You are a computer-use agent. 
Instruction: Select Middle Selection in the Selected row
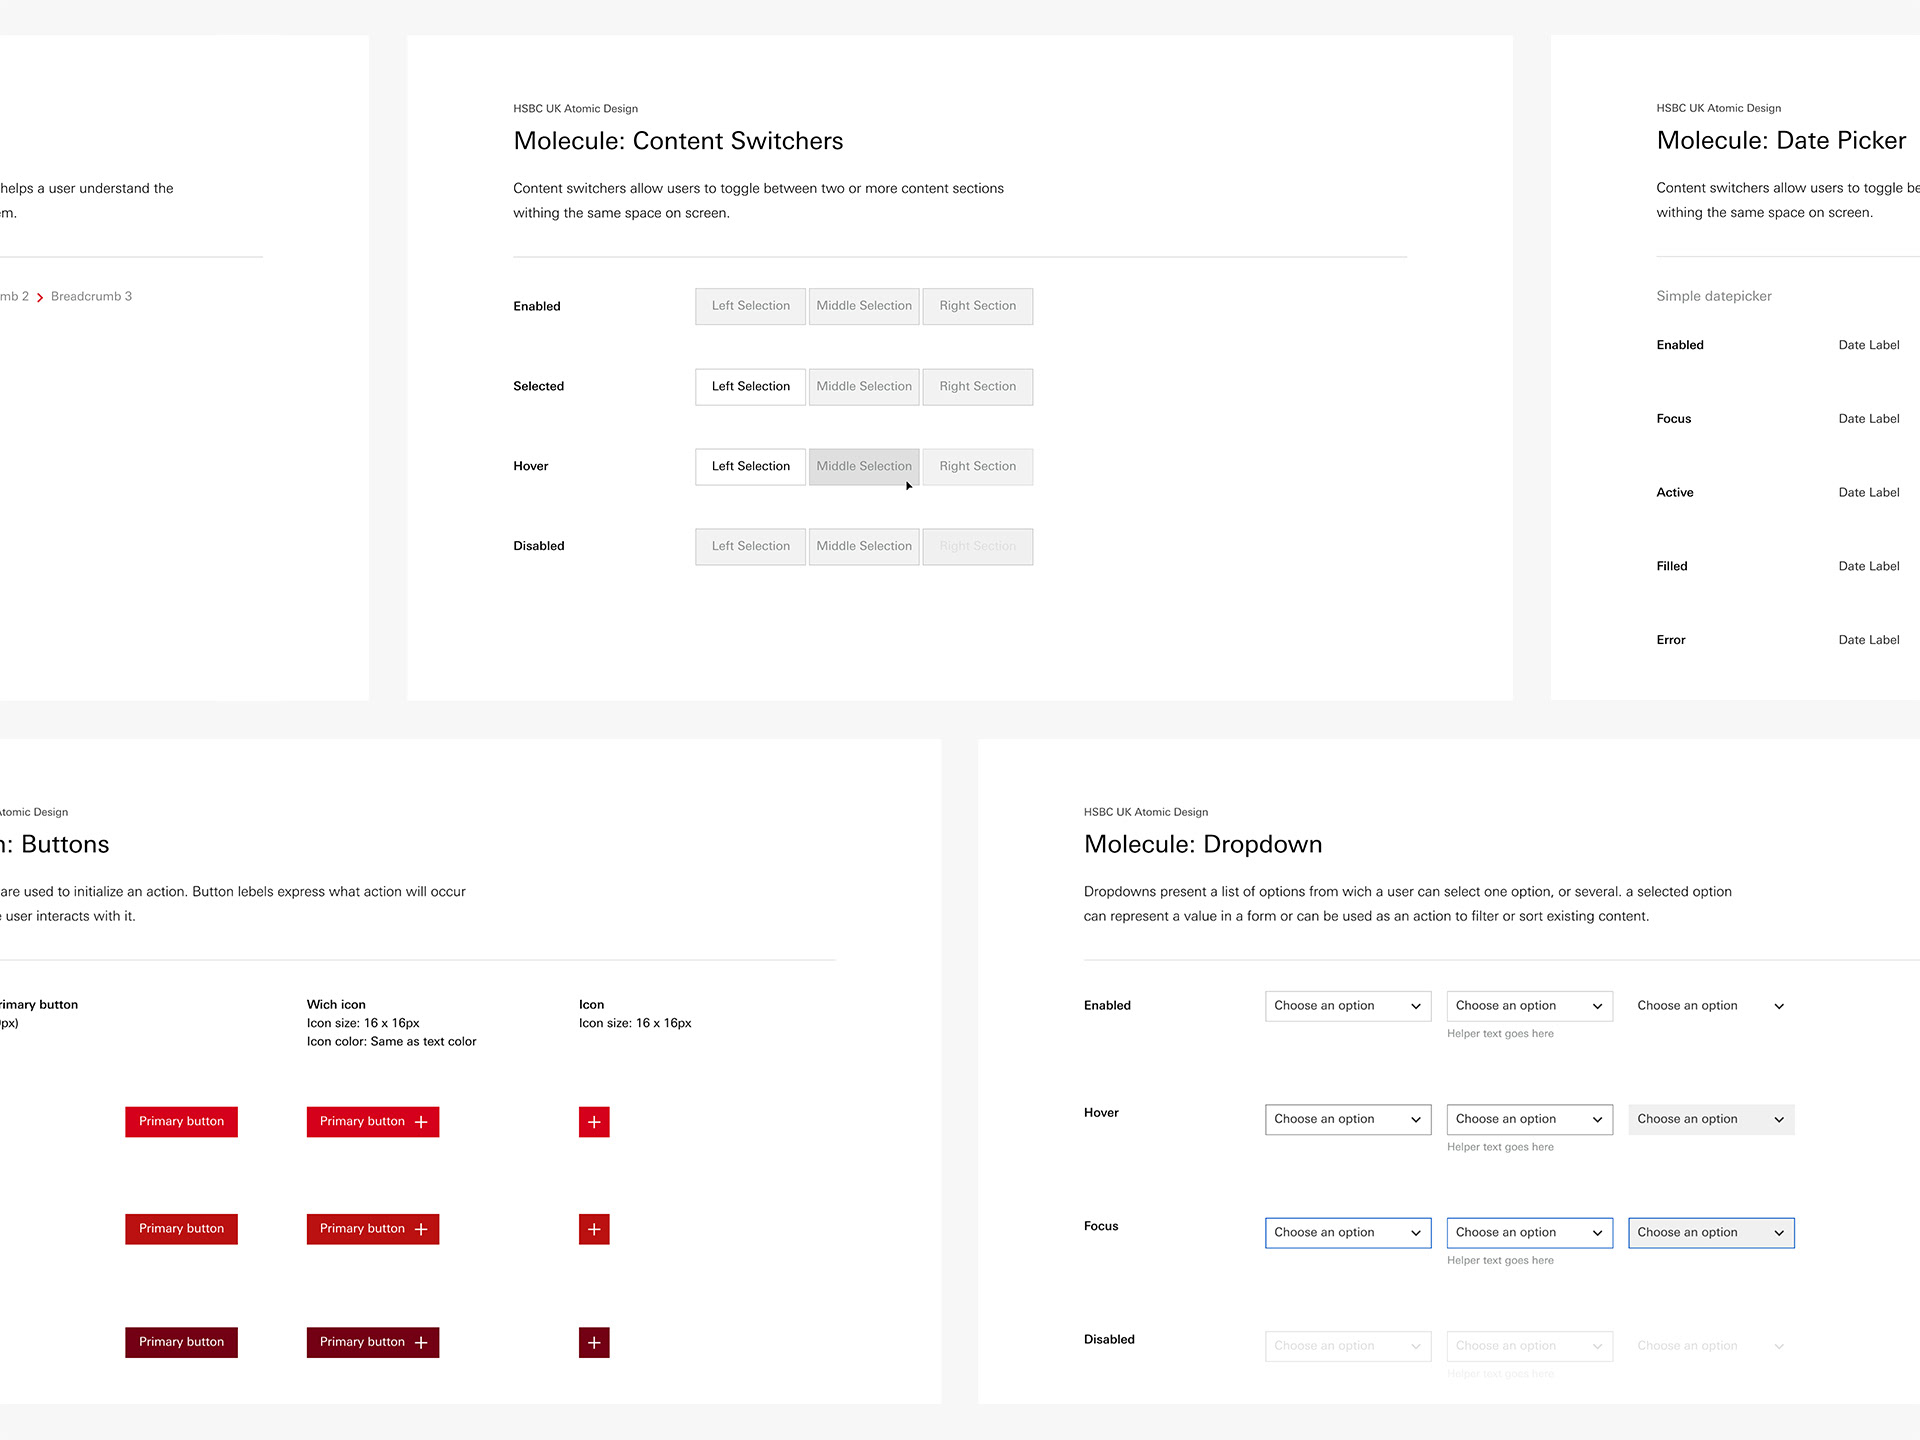pos(864,386)
